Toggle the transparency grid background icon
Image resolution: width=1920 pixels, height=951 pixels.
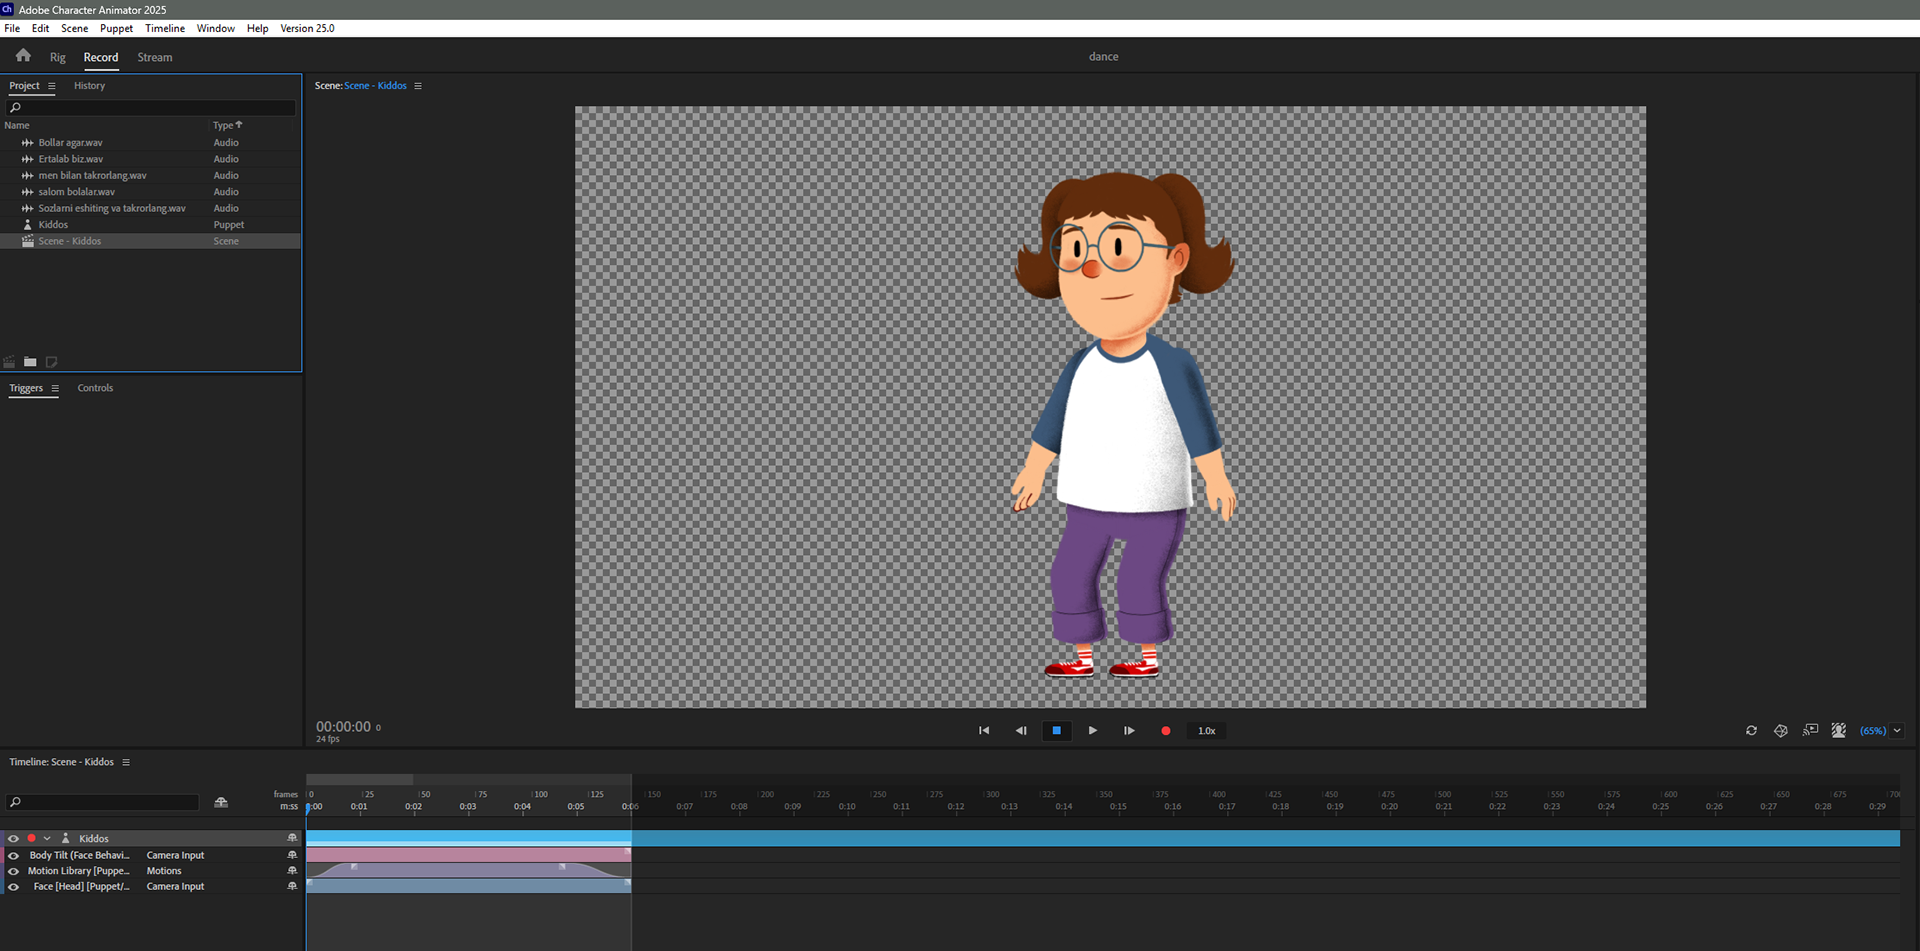(1839, 731)
